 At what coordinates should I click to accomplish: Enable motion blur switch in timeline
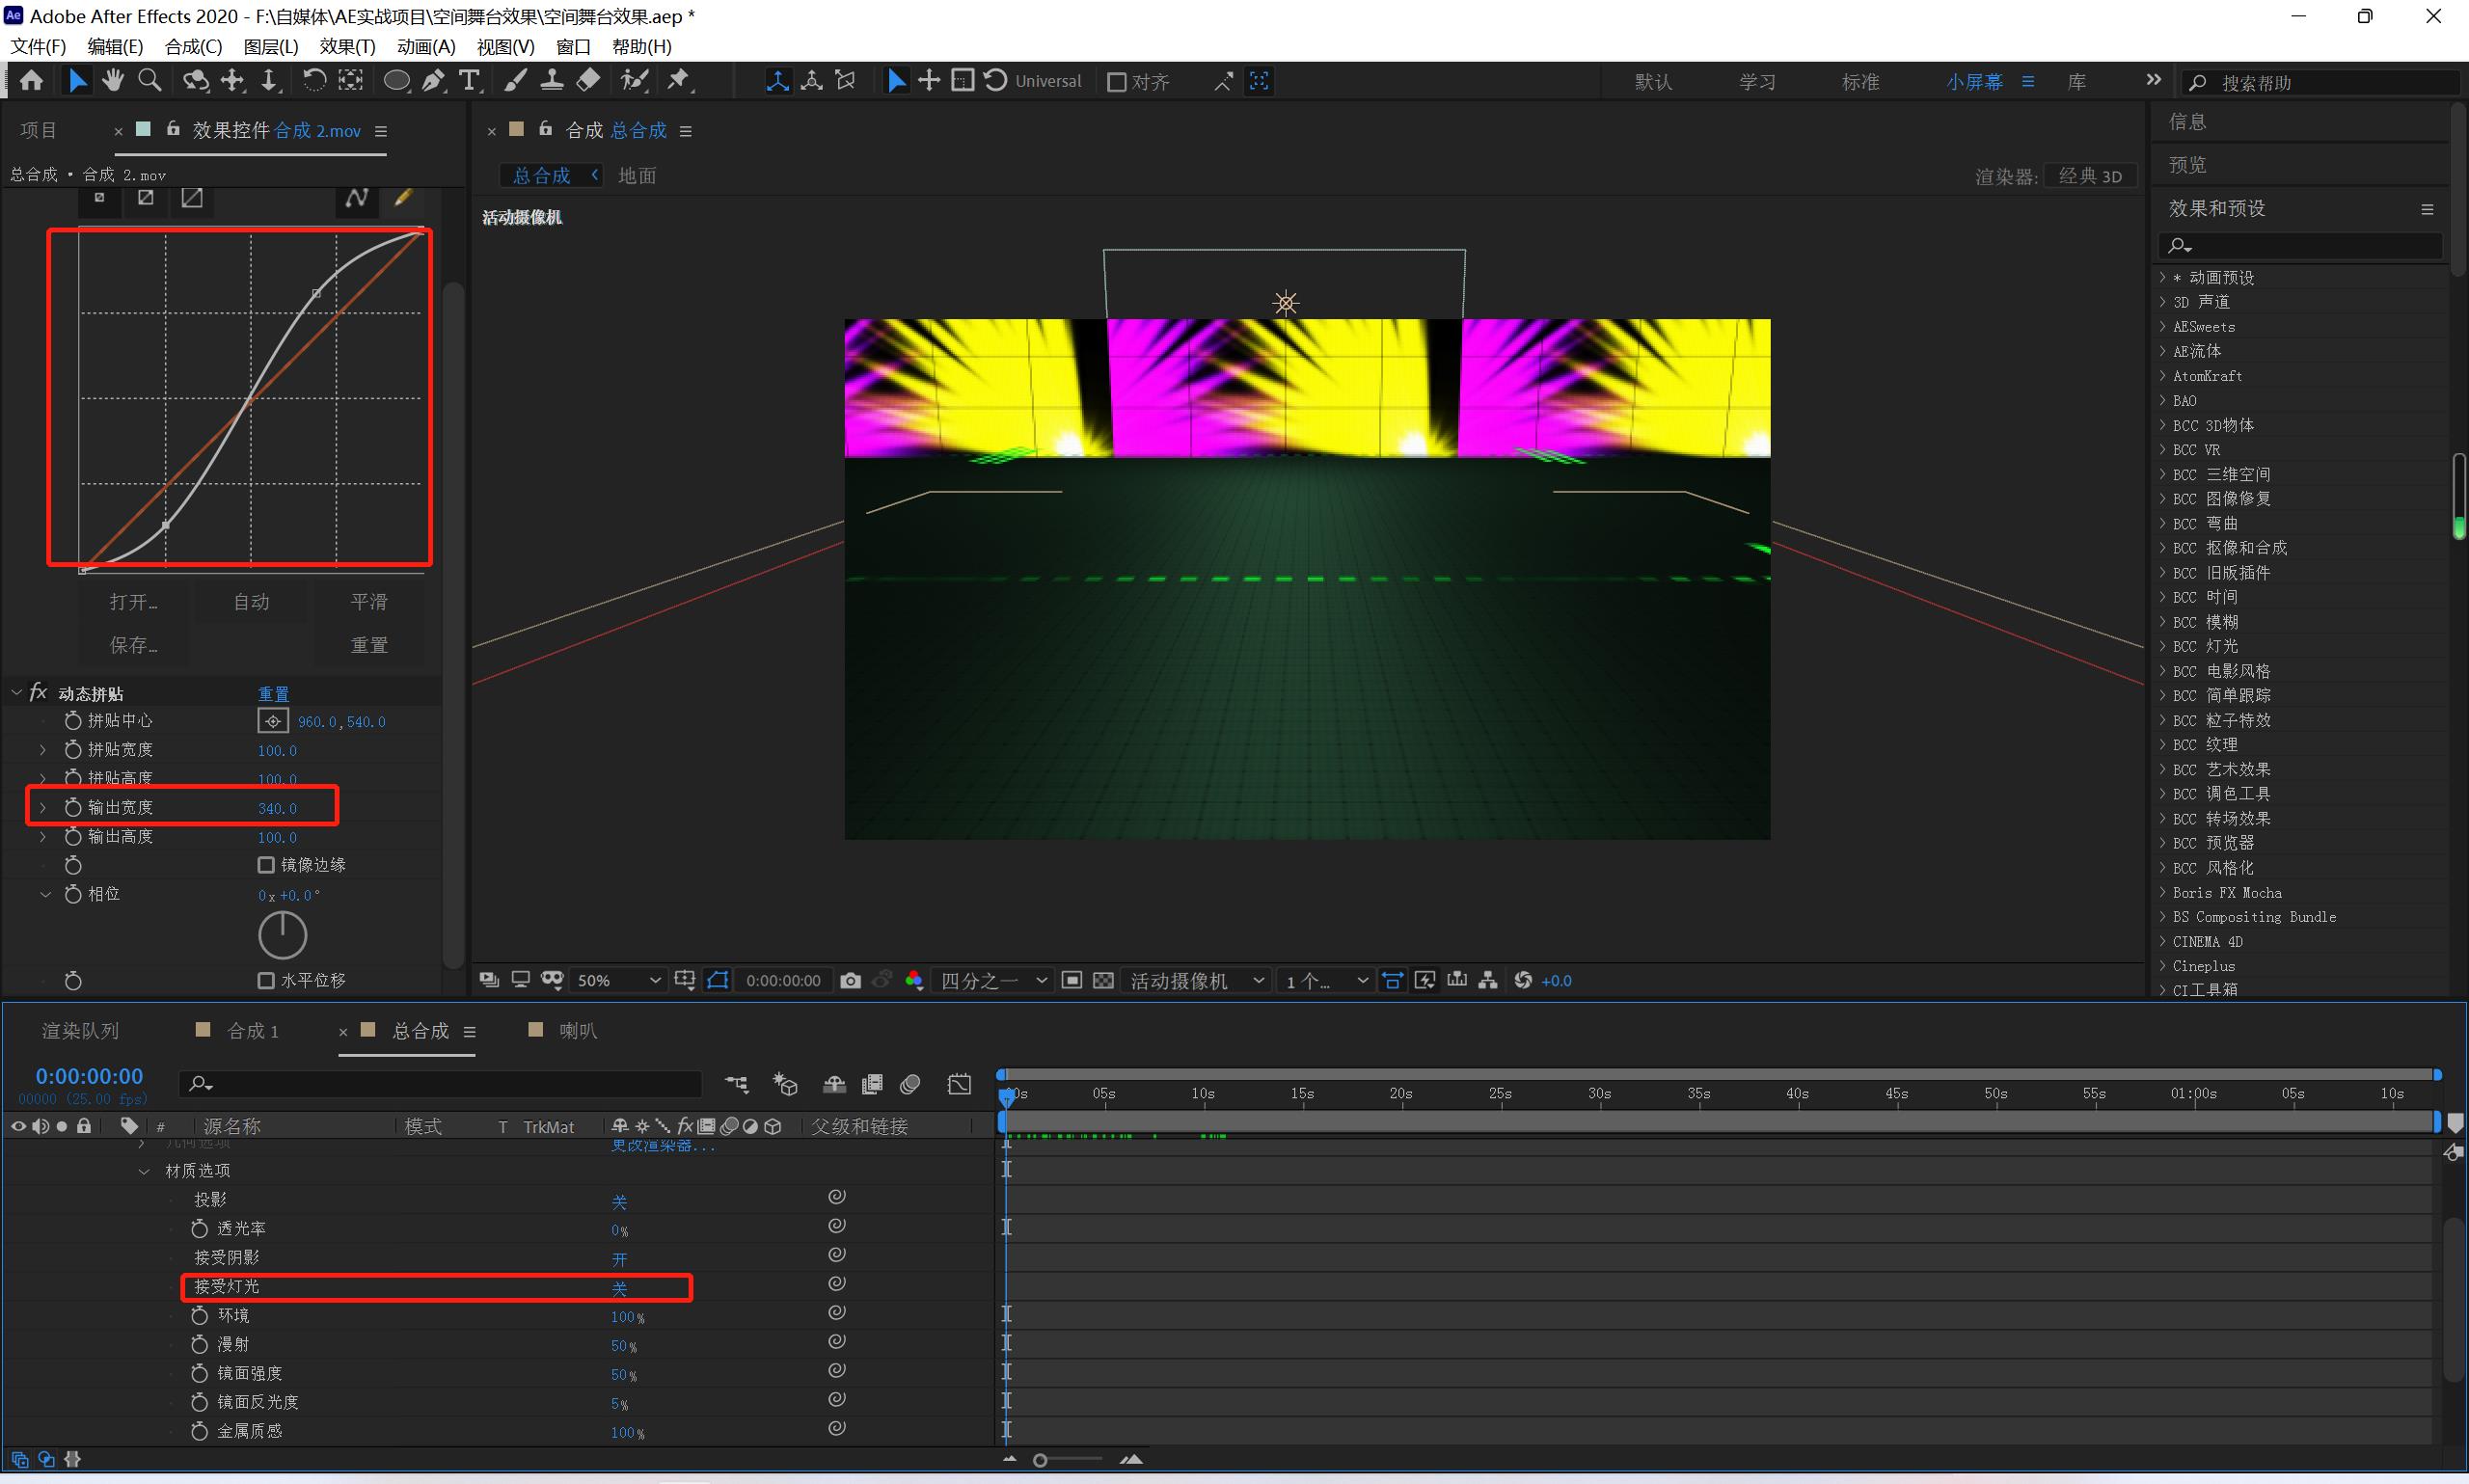click(x=909, y=1084)
